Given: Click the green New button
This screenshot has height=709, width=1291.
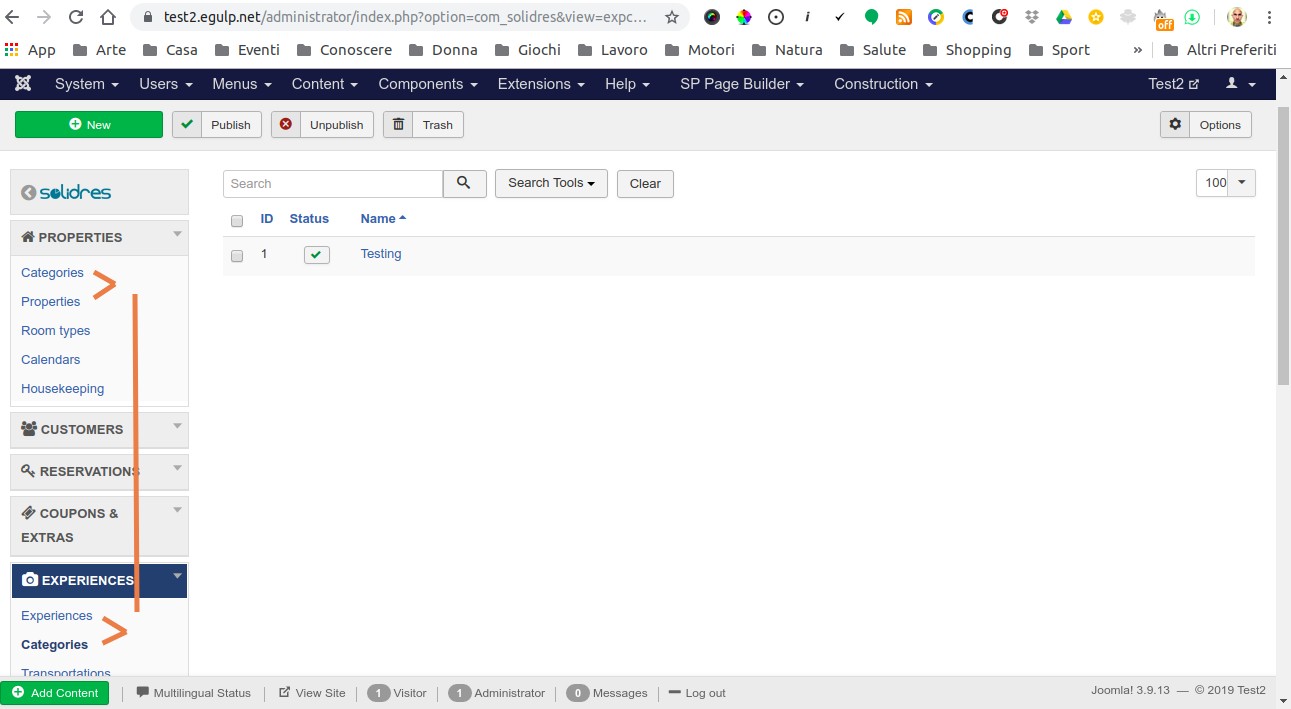Looking at the screenshot, I should click(x=89, y=125).
